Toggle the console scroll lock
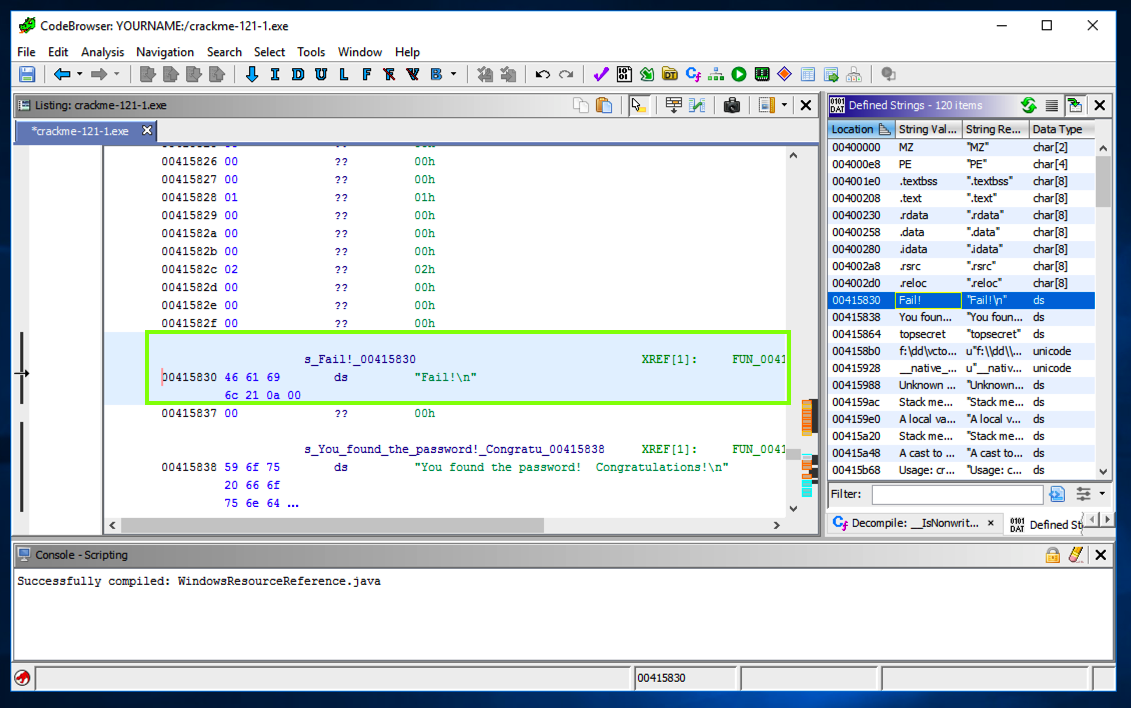The image size is (1131, 708). [x=1052, y=555]
